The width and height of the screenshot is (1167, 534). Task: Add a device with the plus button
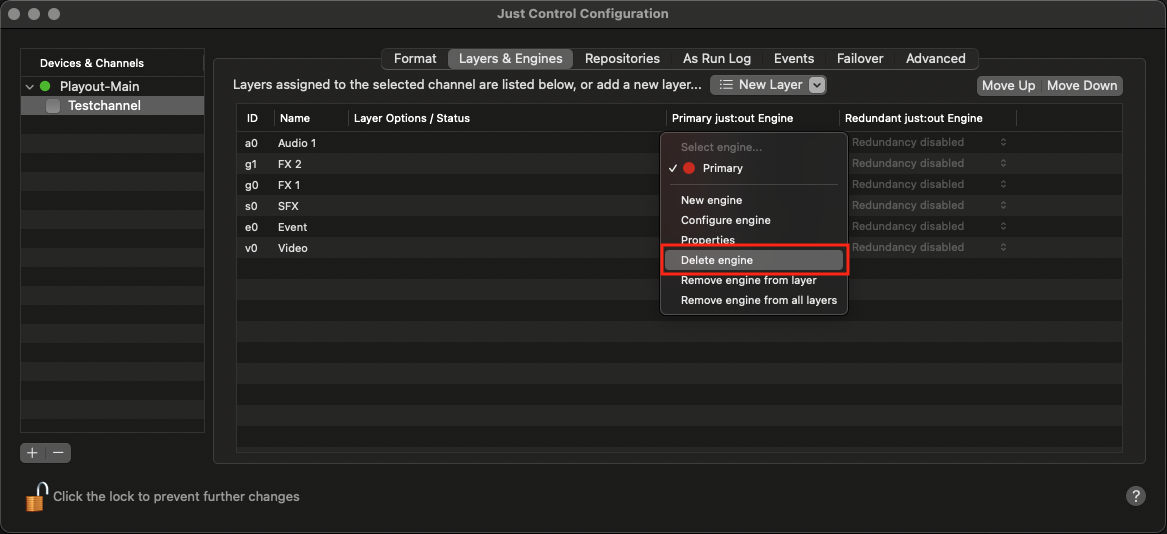33,452
